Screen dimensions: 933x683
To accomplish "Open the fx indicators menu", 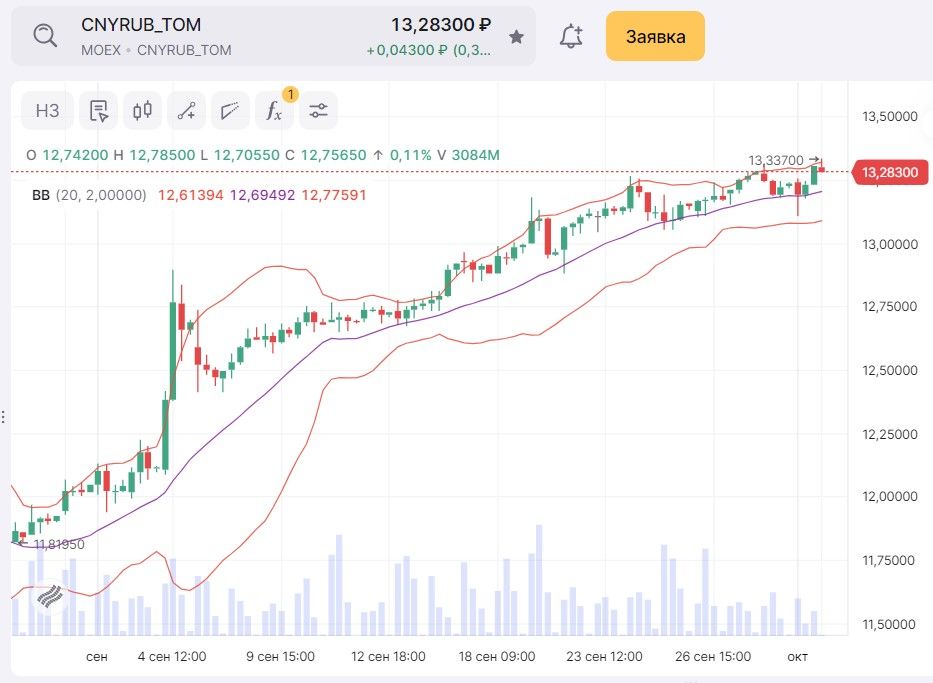I will [x=274, y=111].
